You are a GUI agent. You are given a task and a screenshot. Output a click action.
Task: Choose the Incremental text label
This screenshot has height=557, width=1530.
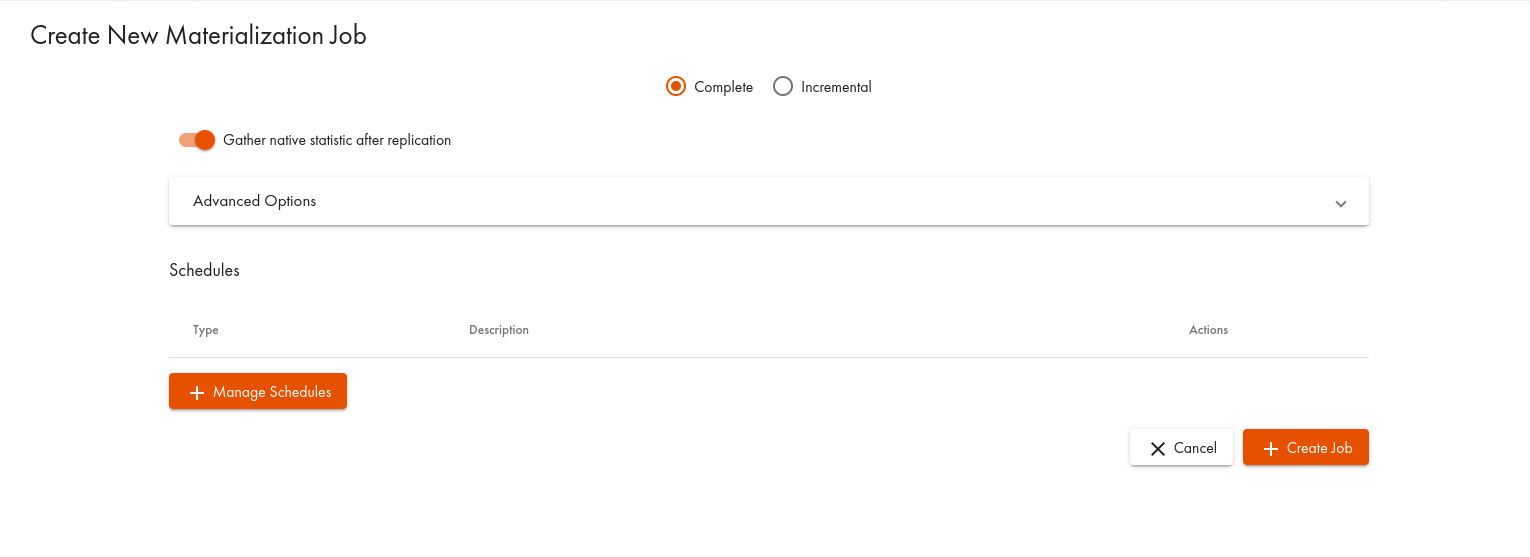point(836,87)
